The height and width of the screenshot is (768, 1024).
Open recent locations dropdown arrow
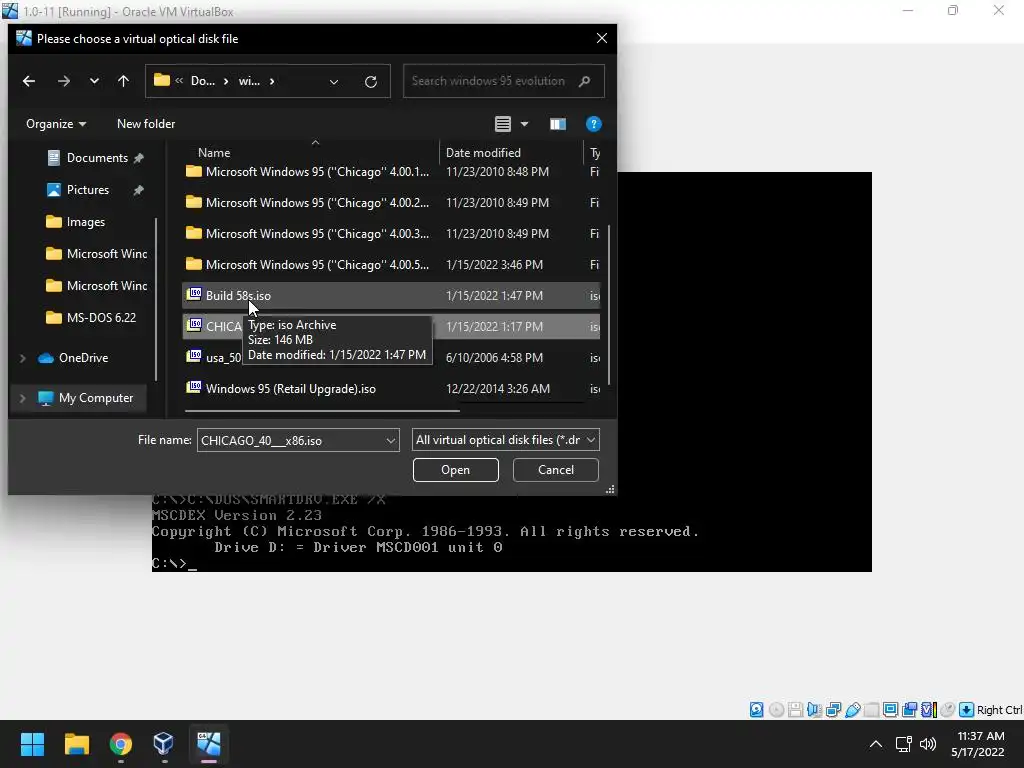tap(94, 81)
